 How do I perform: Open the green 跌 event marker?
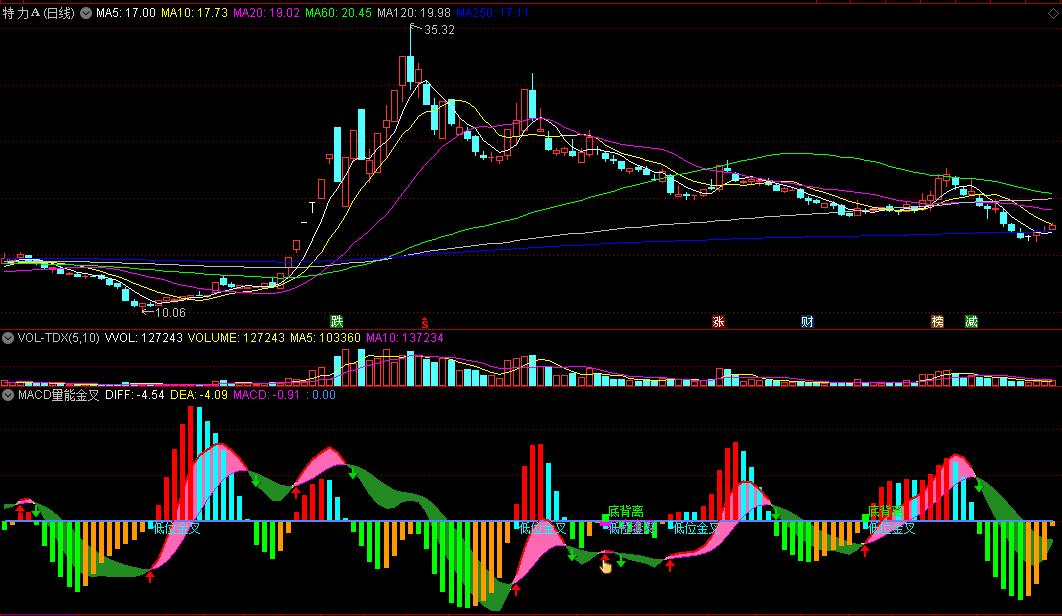[337, 321]
